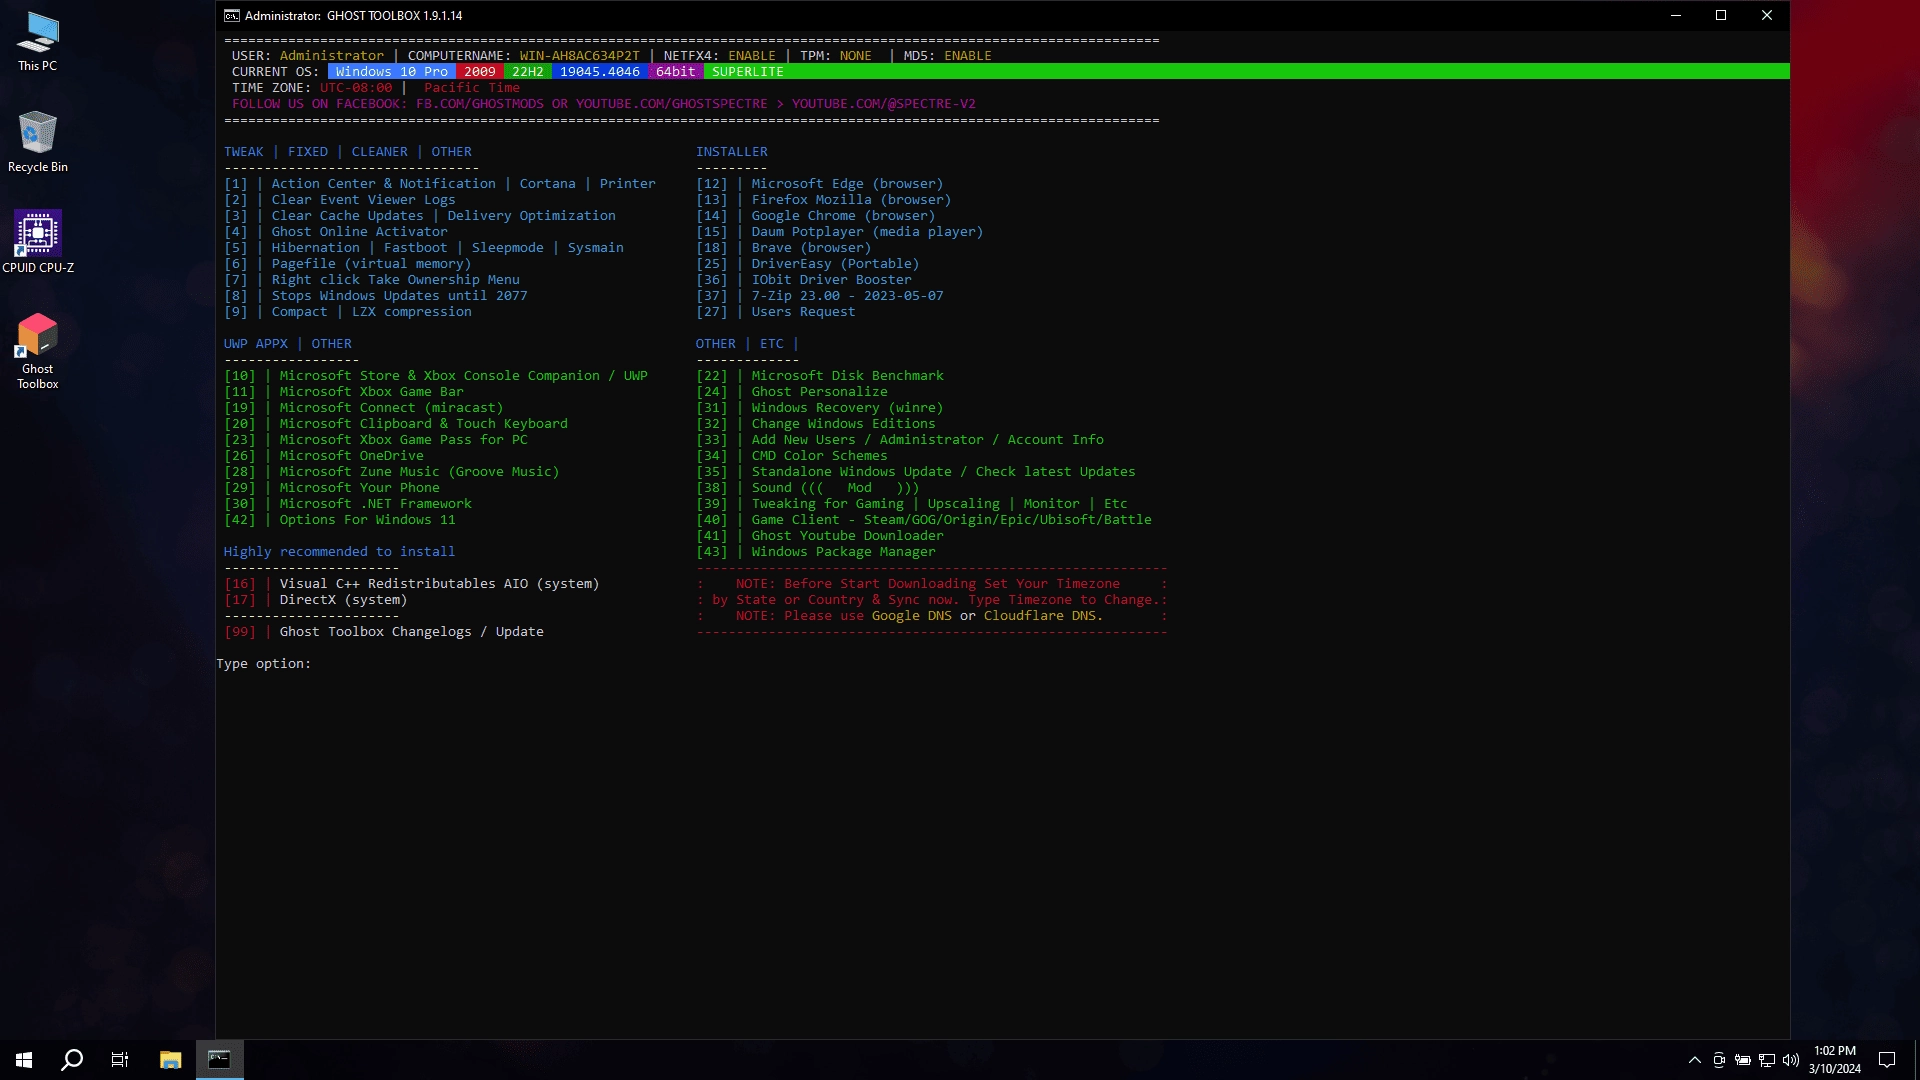Screen dimensions: 1920x1080
Task: Click option 42 Options For Windows 11
Action: point(340,520)
